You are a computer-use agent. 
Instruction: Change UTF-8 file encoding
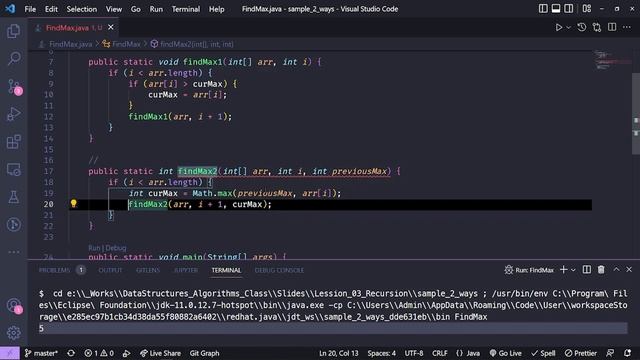[414, 353]
